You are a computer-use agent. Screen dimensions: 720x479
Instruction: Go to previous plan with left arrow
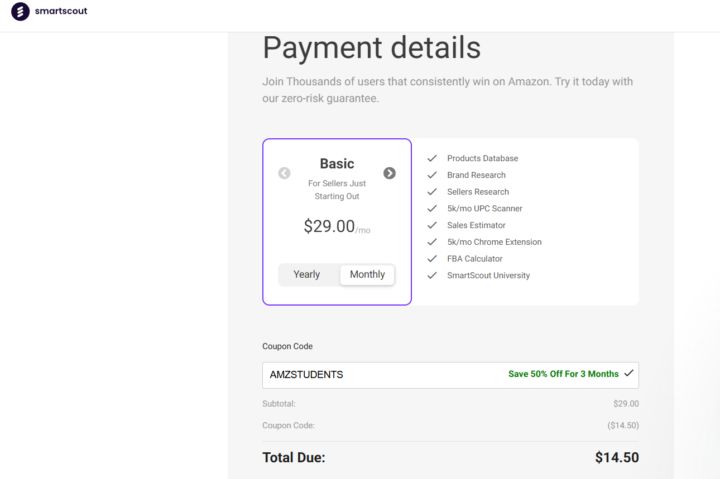pyautogui.click(x=284, y=173)
